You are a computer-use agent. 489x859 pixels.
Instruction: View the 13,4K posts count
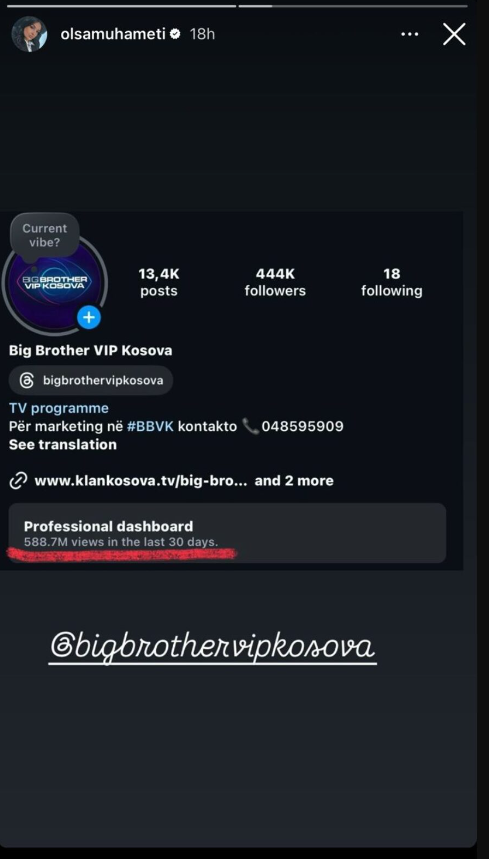[x=159, y=282]
